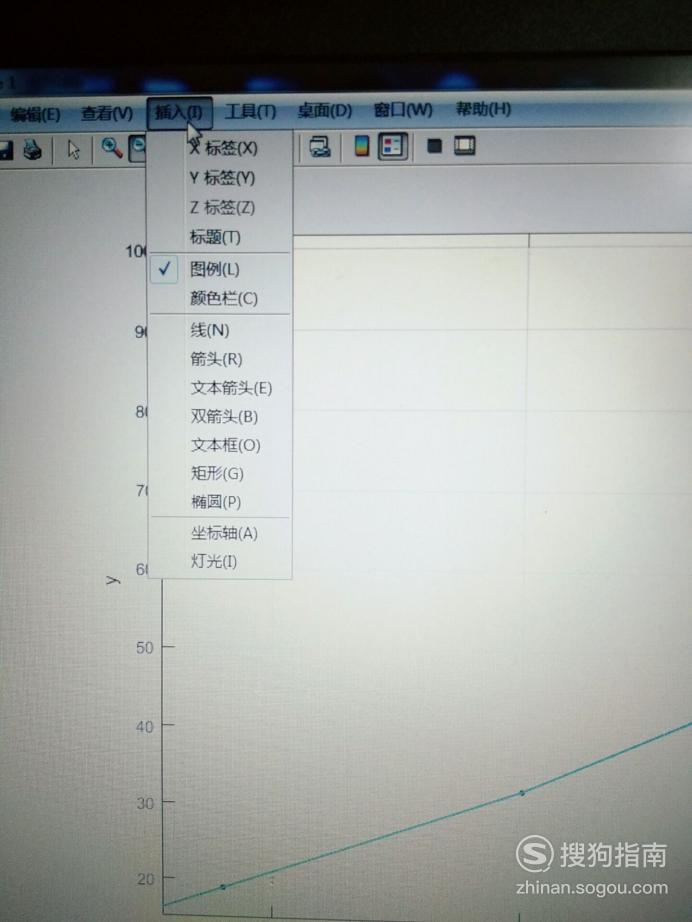Choose Z 标签(Z) from Insert menu
Image resolution: width=692 pixels, height=922 pixels.
tap(219, 208)
